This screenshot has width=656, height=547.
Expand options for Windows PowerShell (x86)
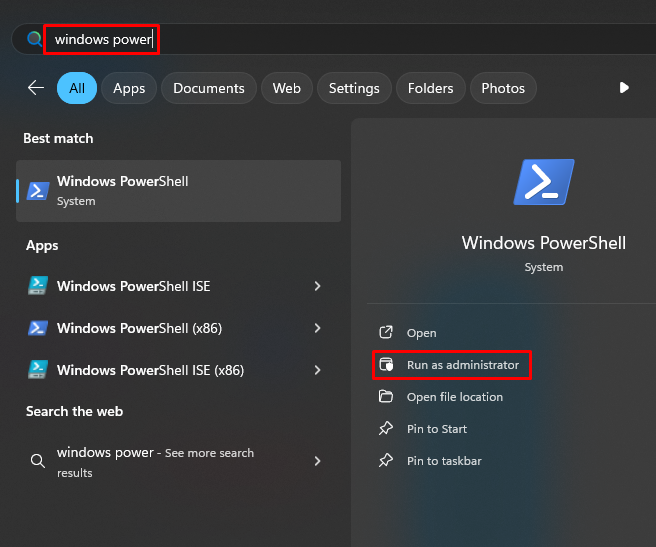pos(318,328)
